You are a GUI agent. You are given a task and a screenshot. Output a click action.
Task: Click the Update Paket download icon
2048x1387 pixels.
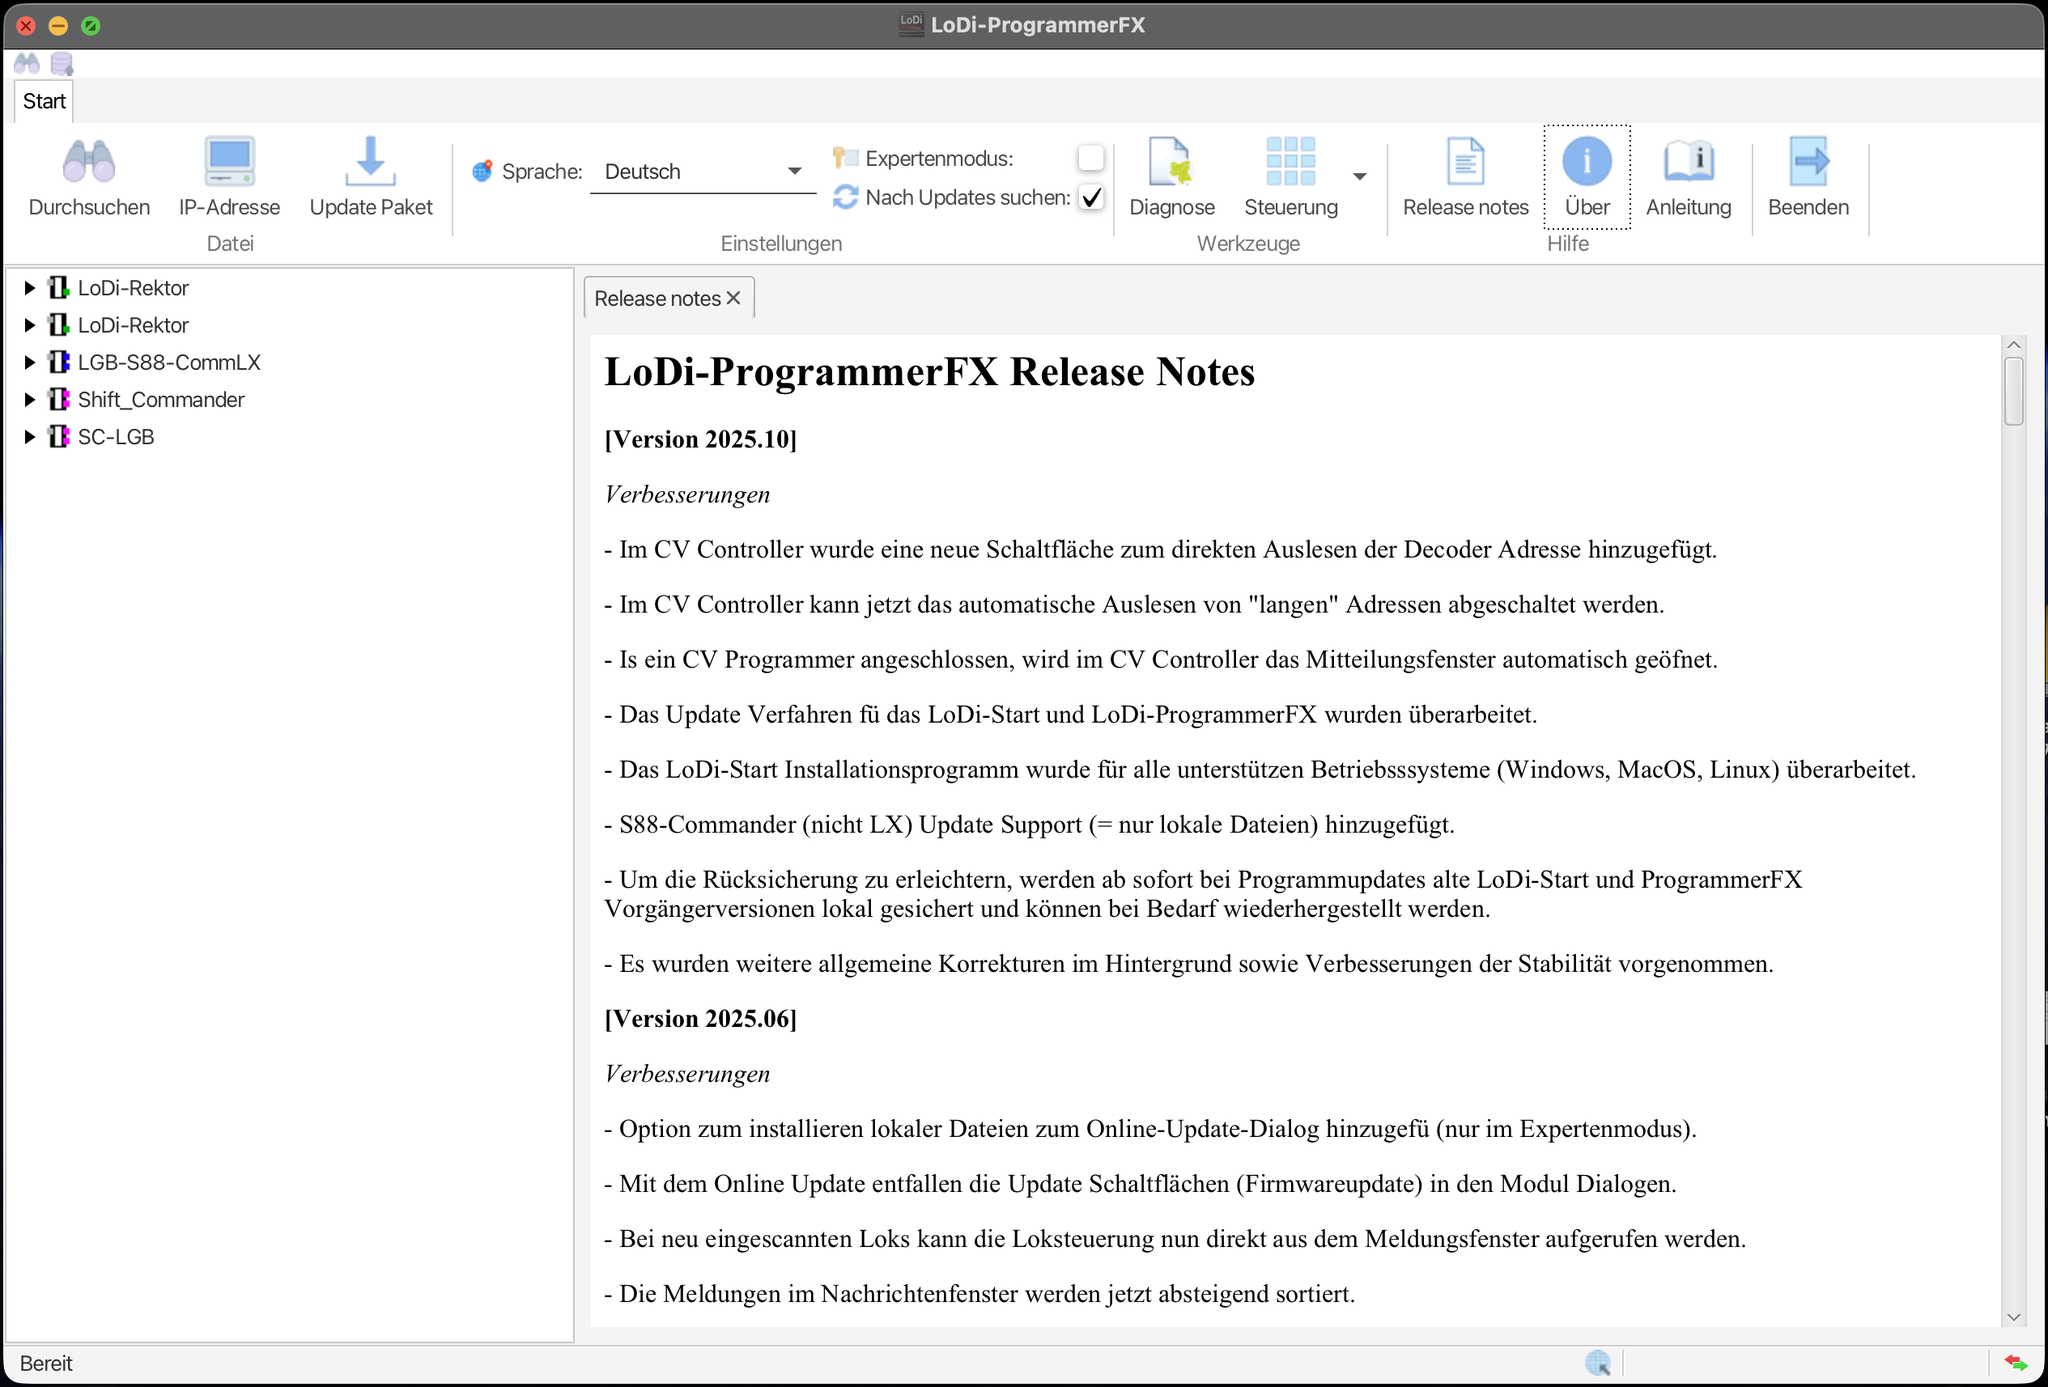pyautogui.click(x=370, y=161)
